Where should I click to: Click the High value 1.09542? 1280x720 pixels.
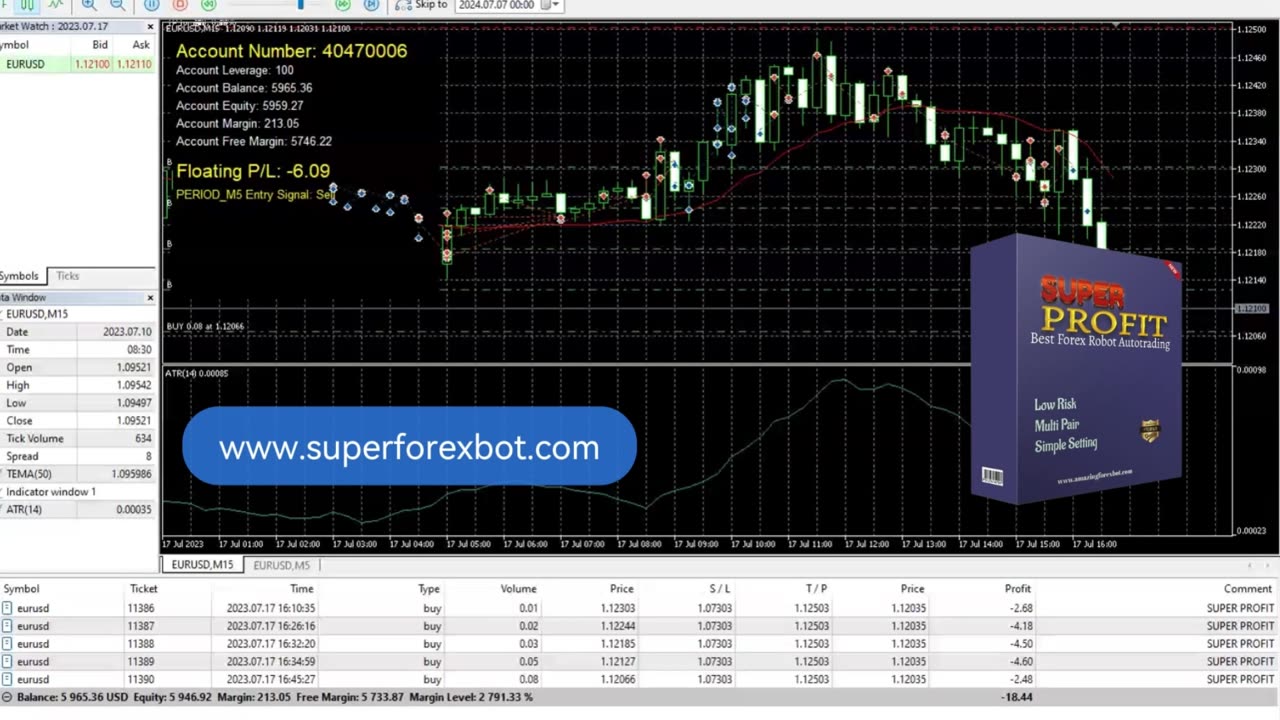[134, 385]
